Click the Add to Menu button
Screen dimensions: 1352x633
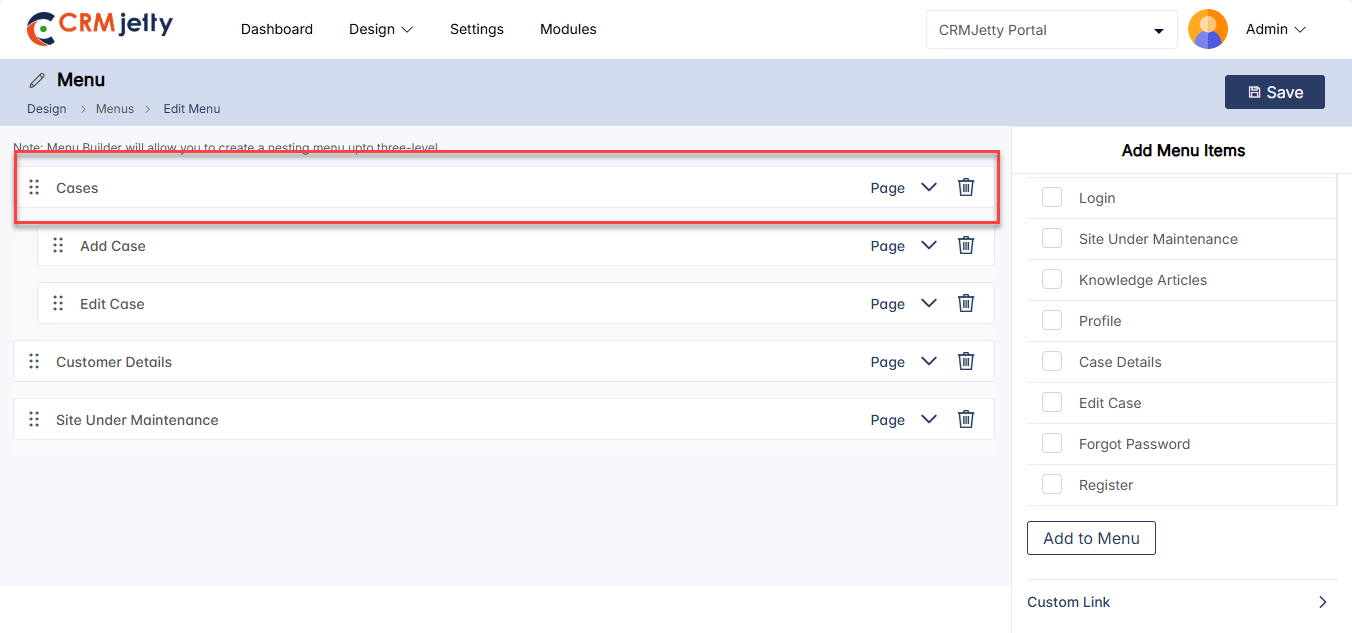[1091, 538]
